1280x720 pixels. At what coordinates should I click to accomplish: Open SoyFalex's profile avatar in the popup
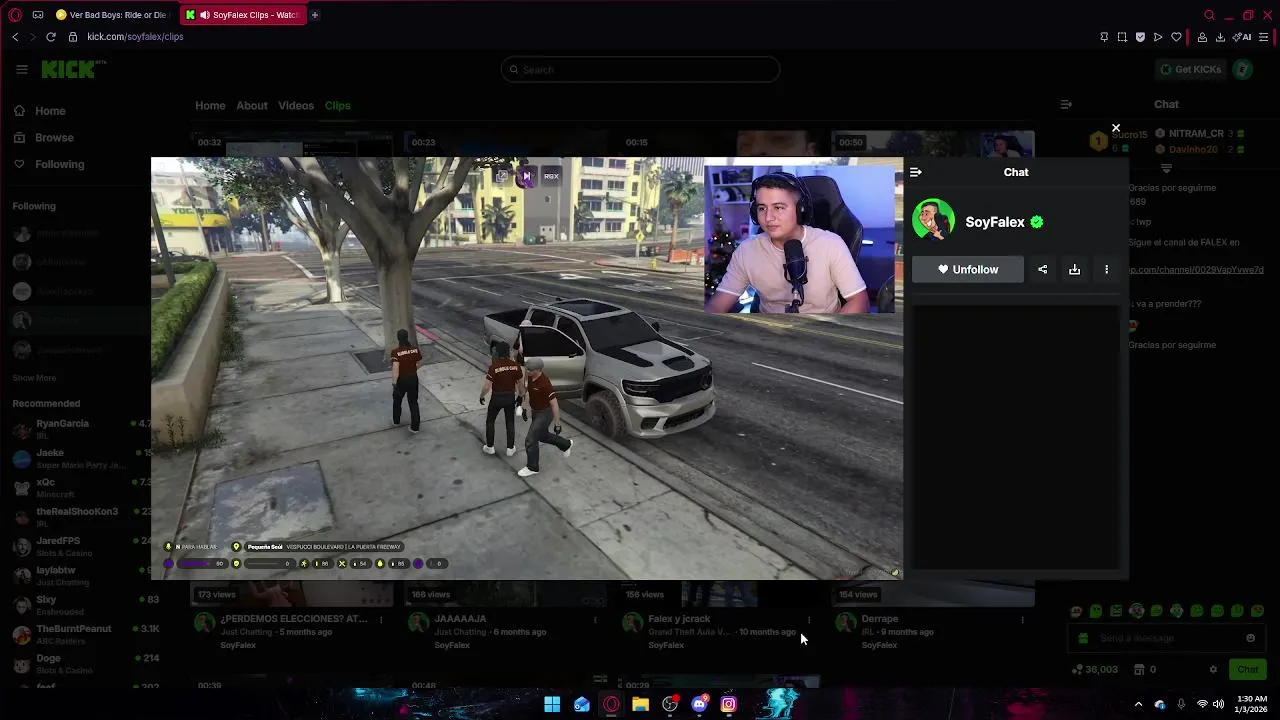[933, 221]
